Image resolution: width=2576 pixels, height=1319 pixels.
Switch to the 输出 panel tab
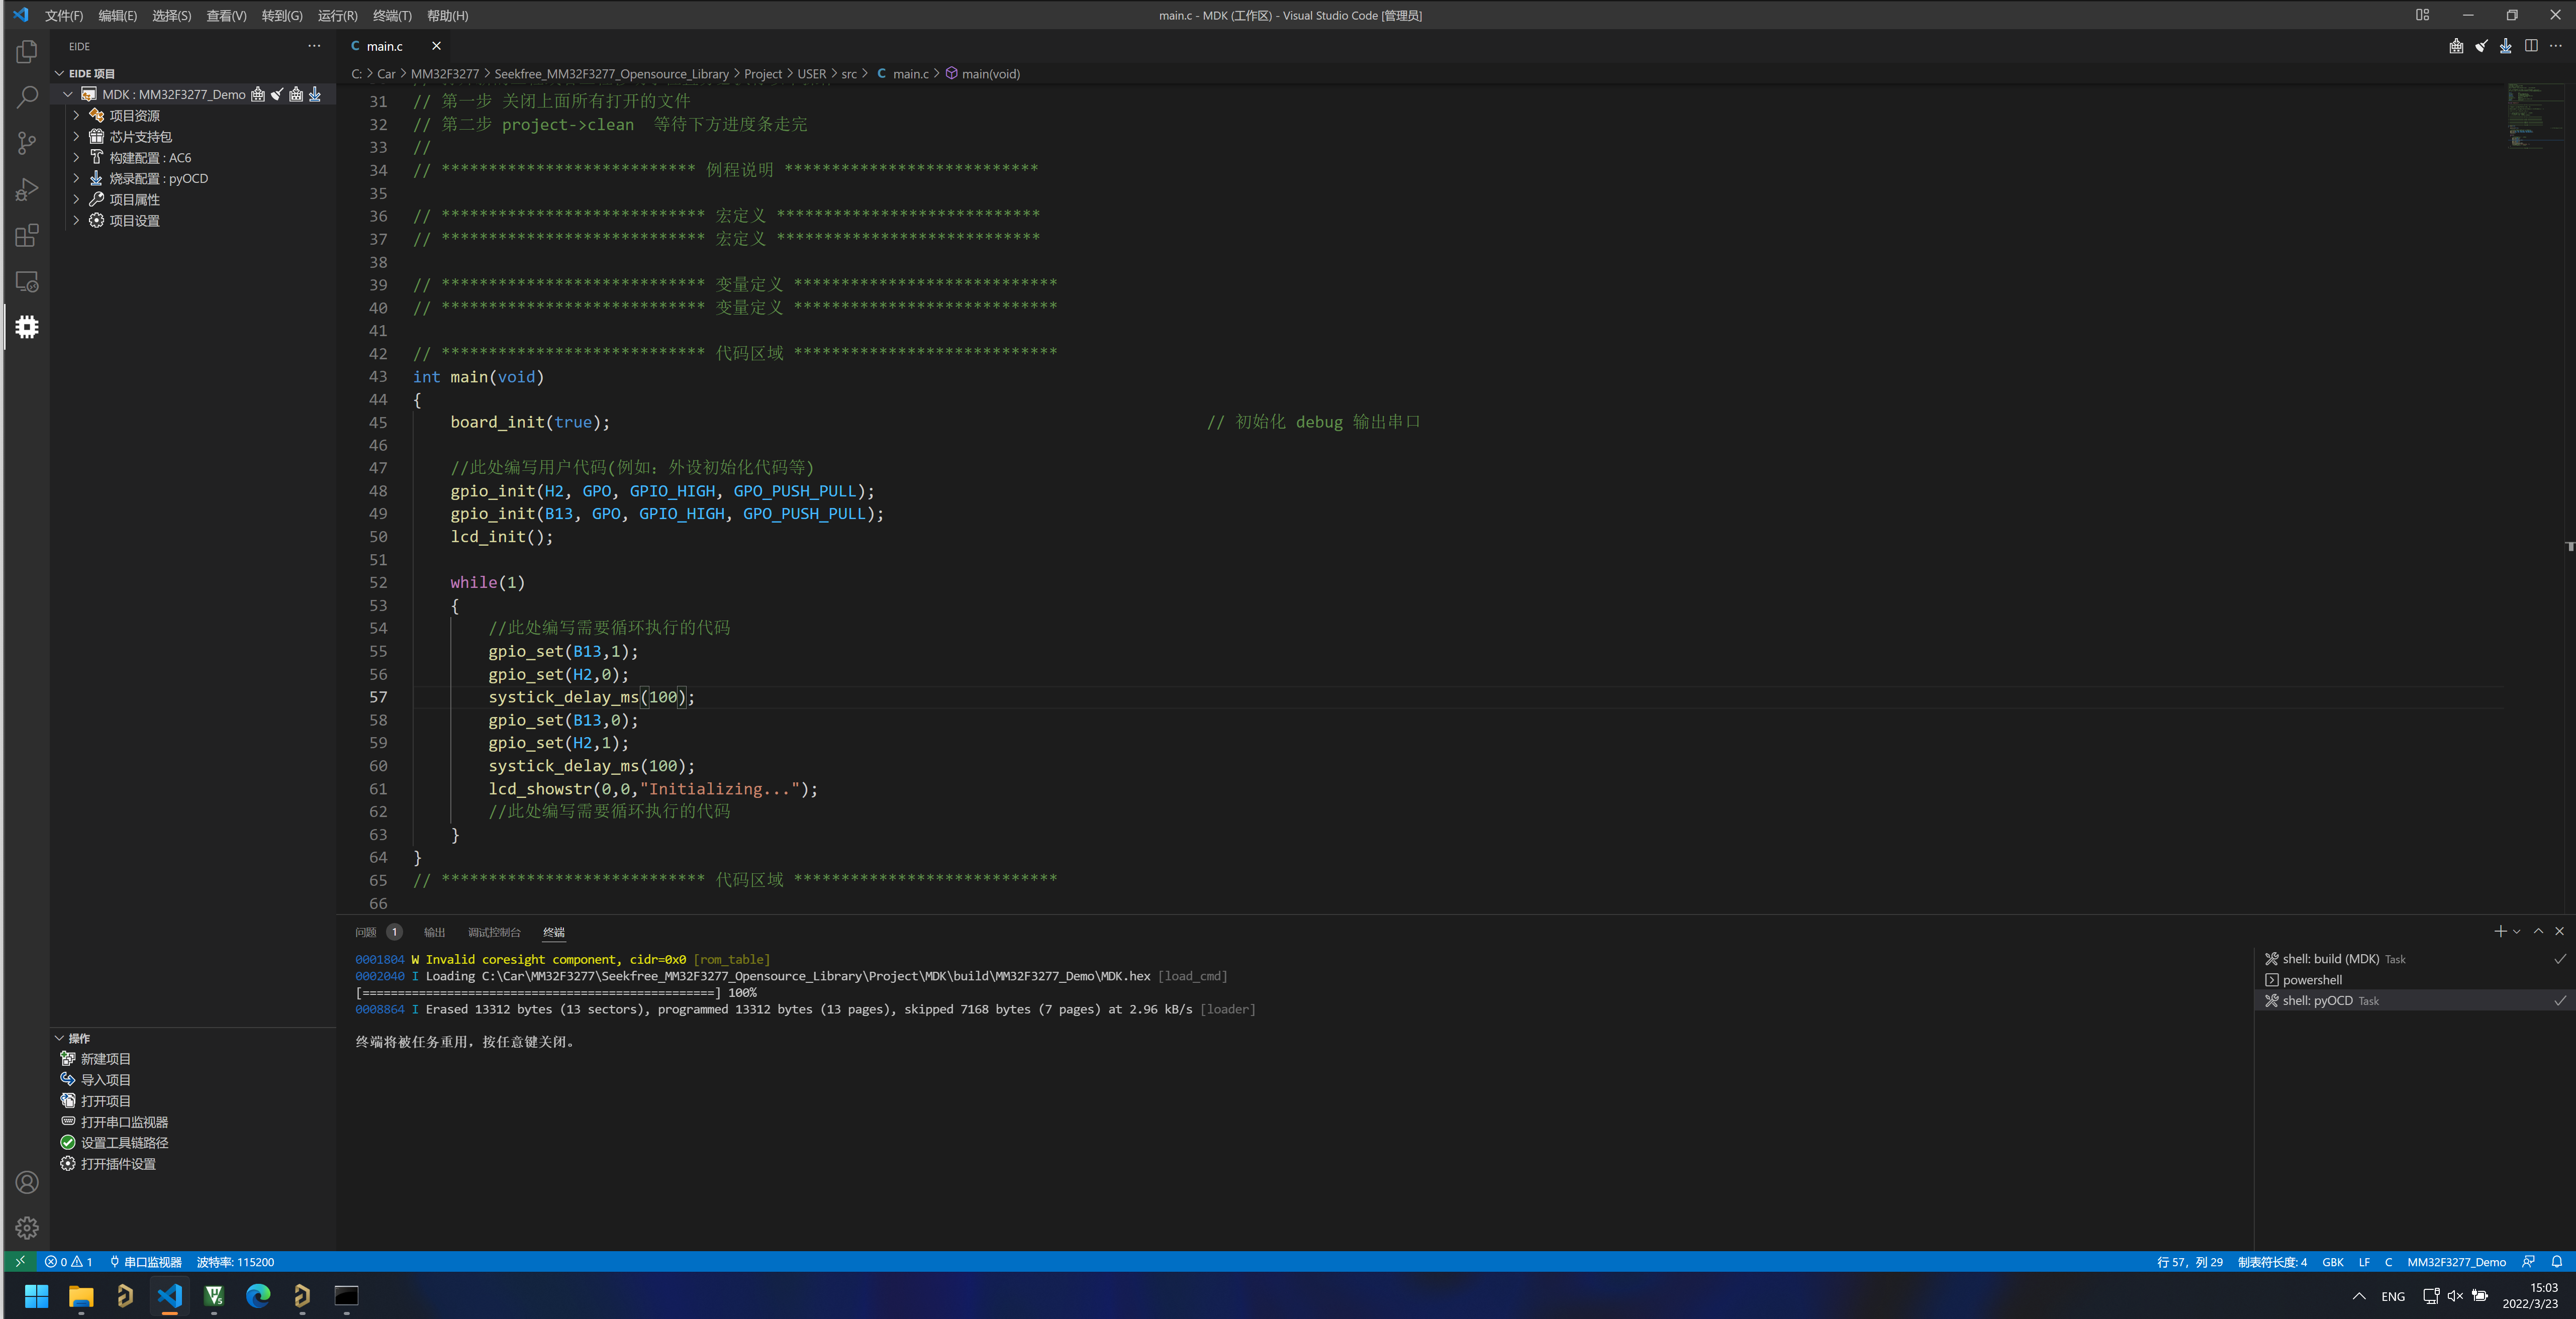tap(434, 932)
